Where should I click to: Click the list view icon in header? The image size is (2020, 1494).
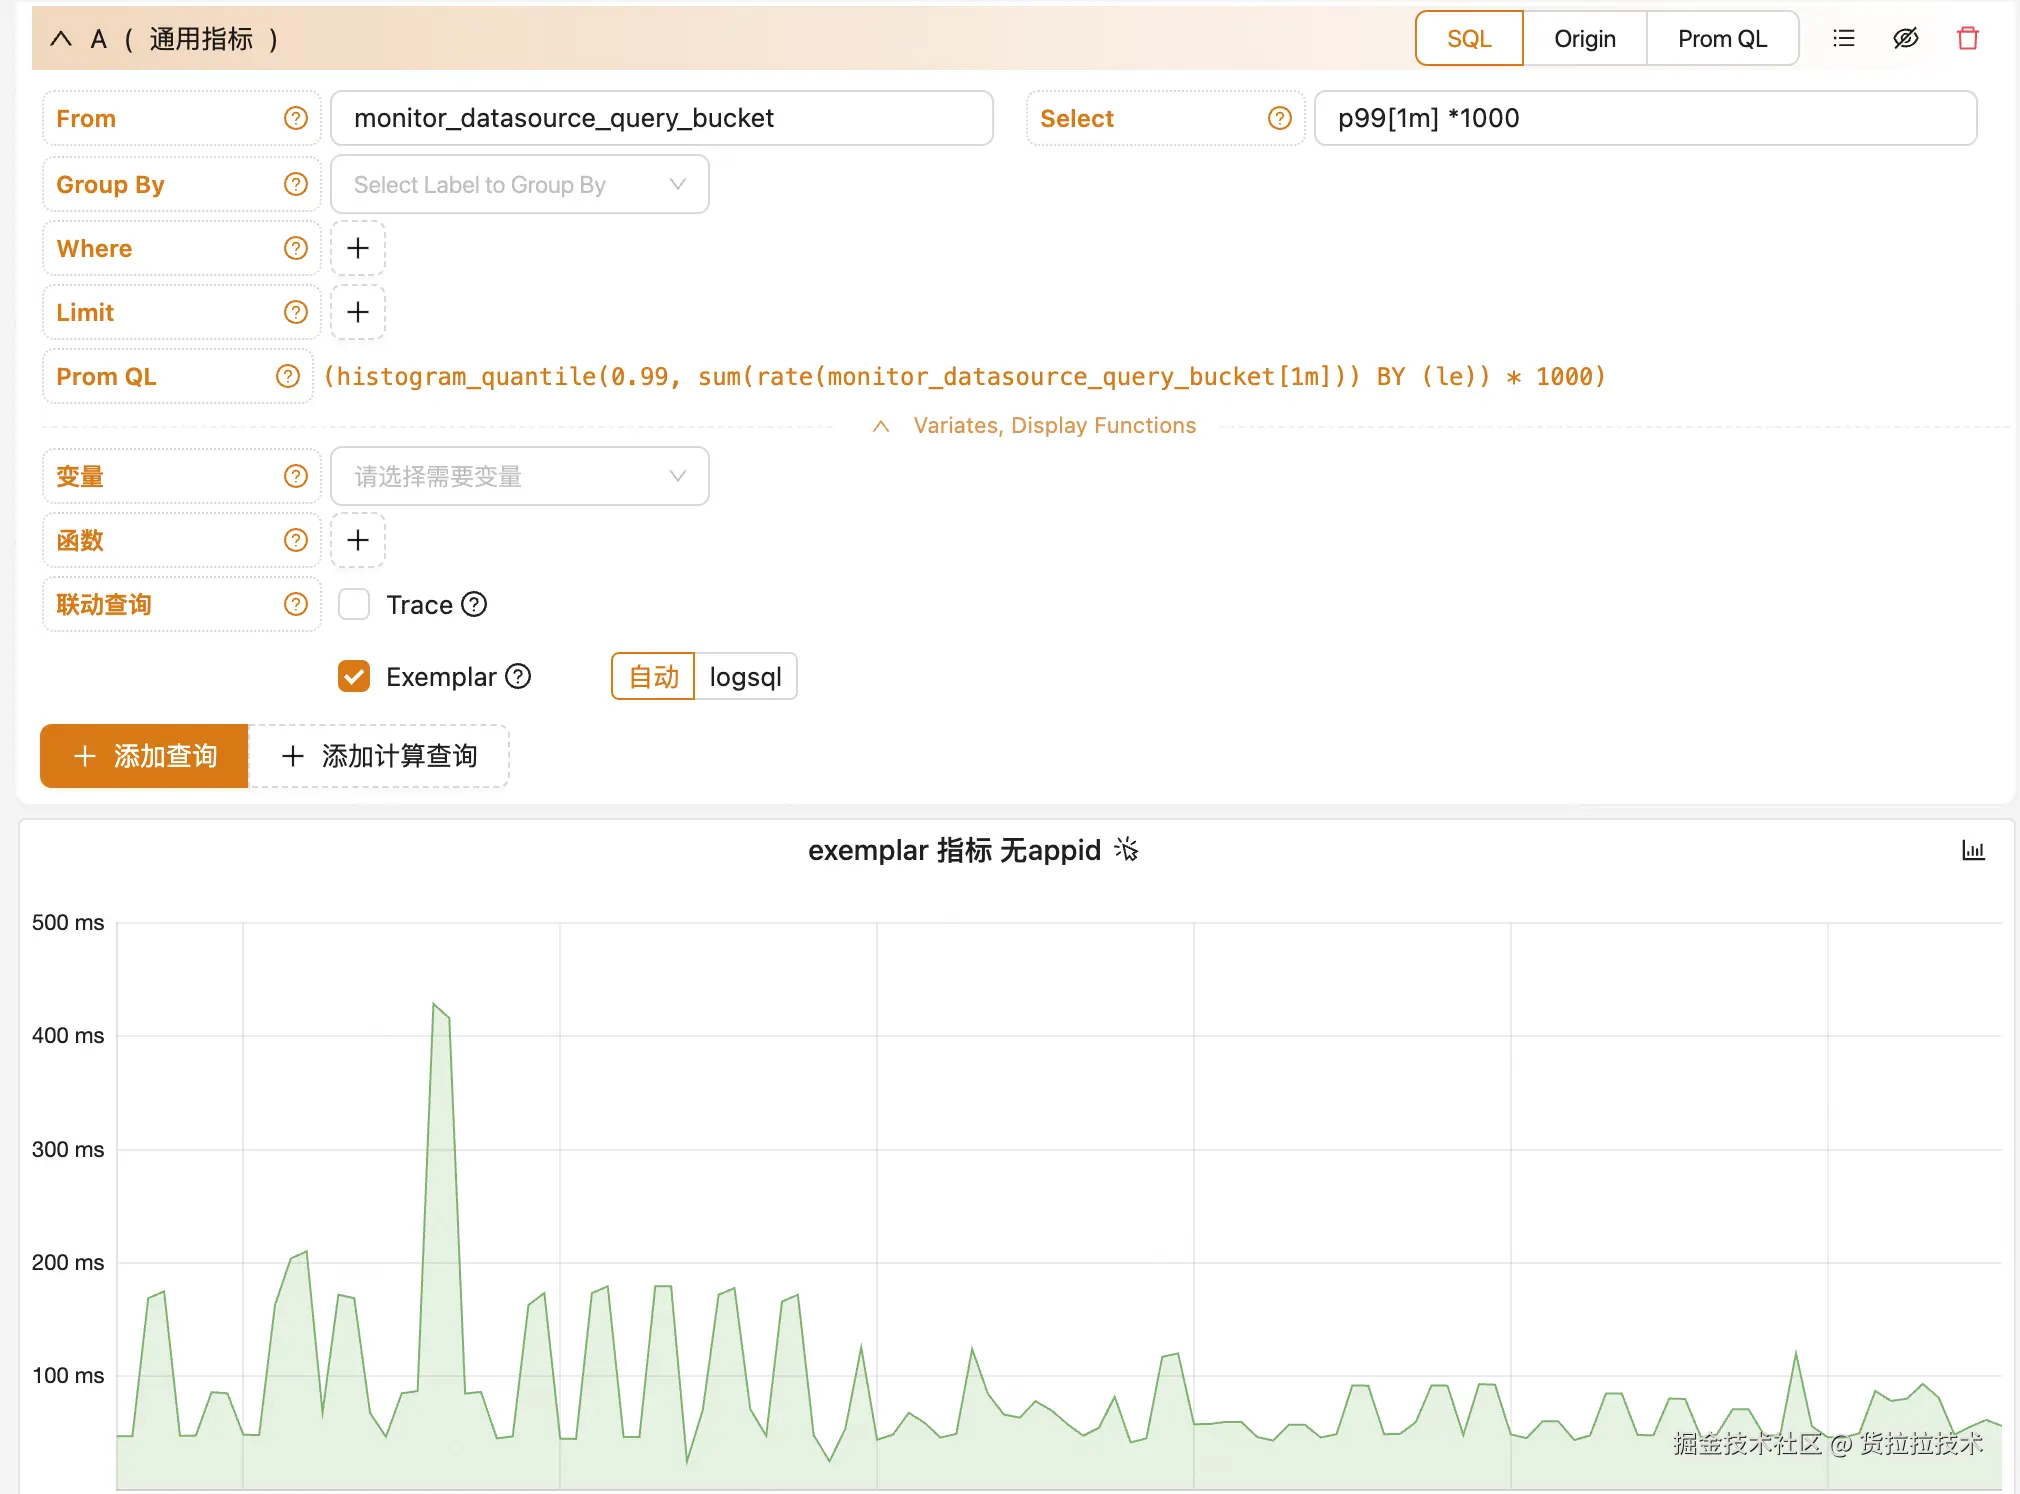pos(1843,39)
